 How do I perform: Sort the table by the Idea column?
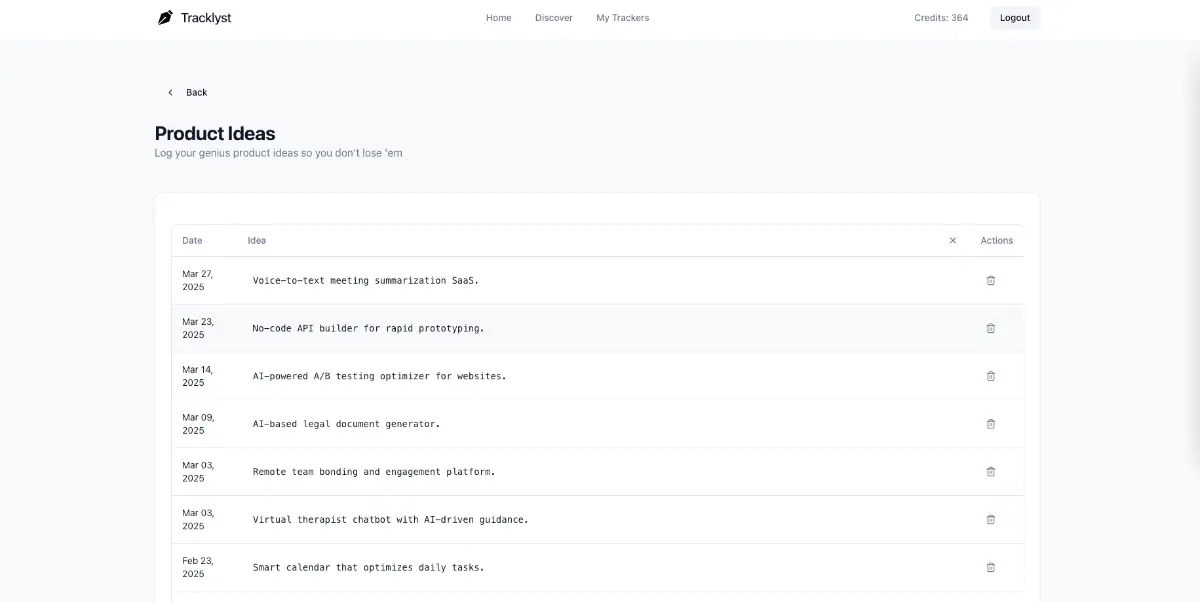pos(256,240)
